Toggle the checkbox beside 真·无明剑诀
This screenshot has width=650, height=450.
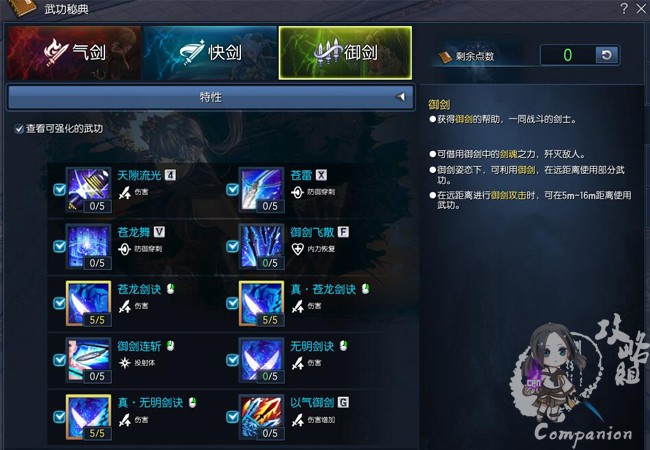click(x=59, y=417)
